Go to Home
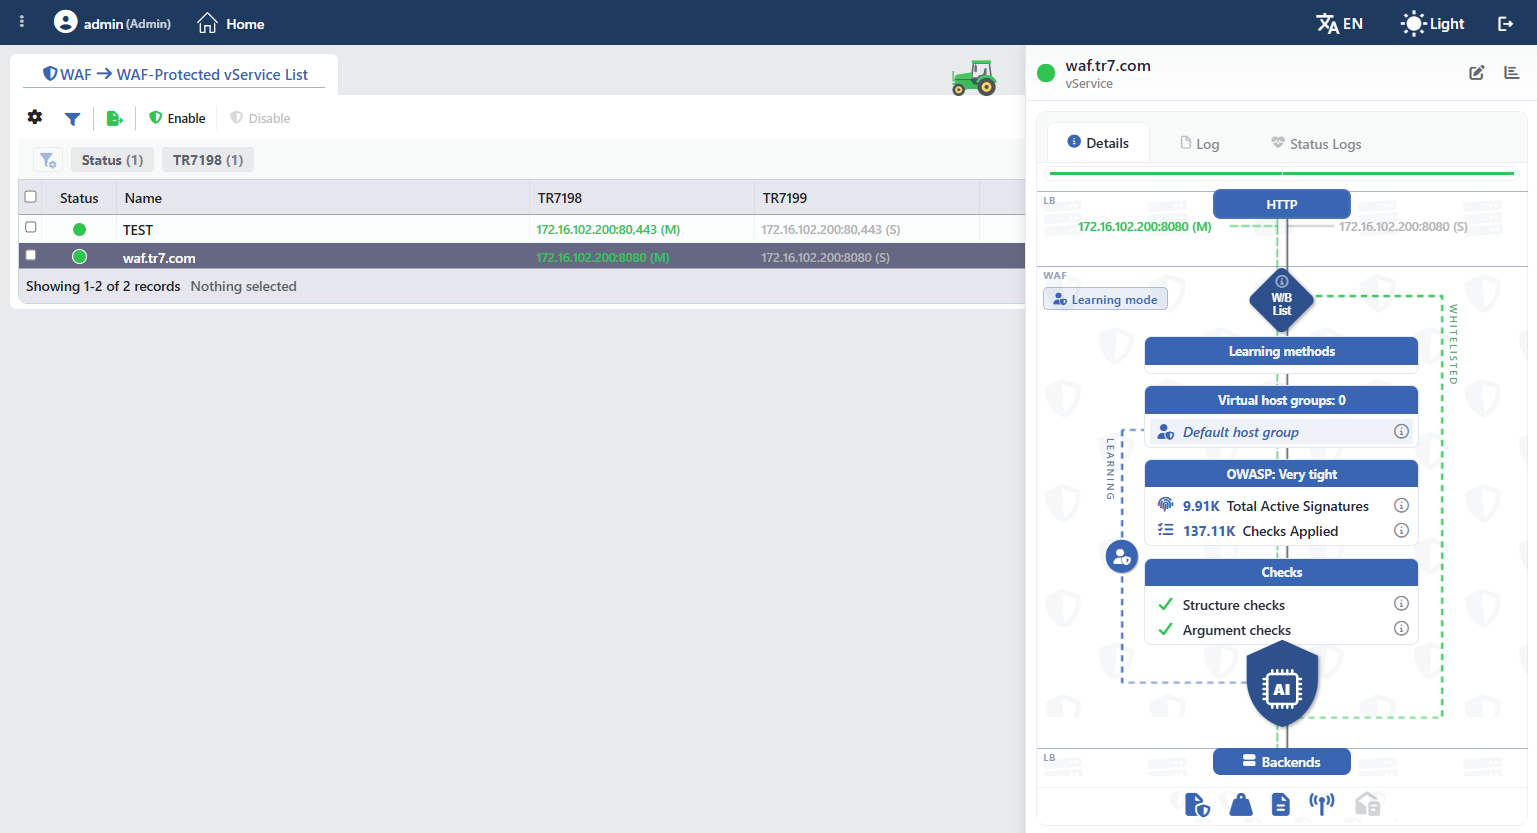Image resolution: width=1537 pixels, height=833 pixels. [231, 23]
